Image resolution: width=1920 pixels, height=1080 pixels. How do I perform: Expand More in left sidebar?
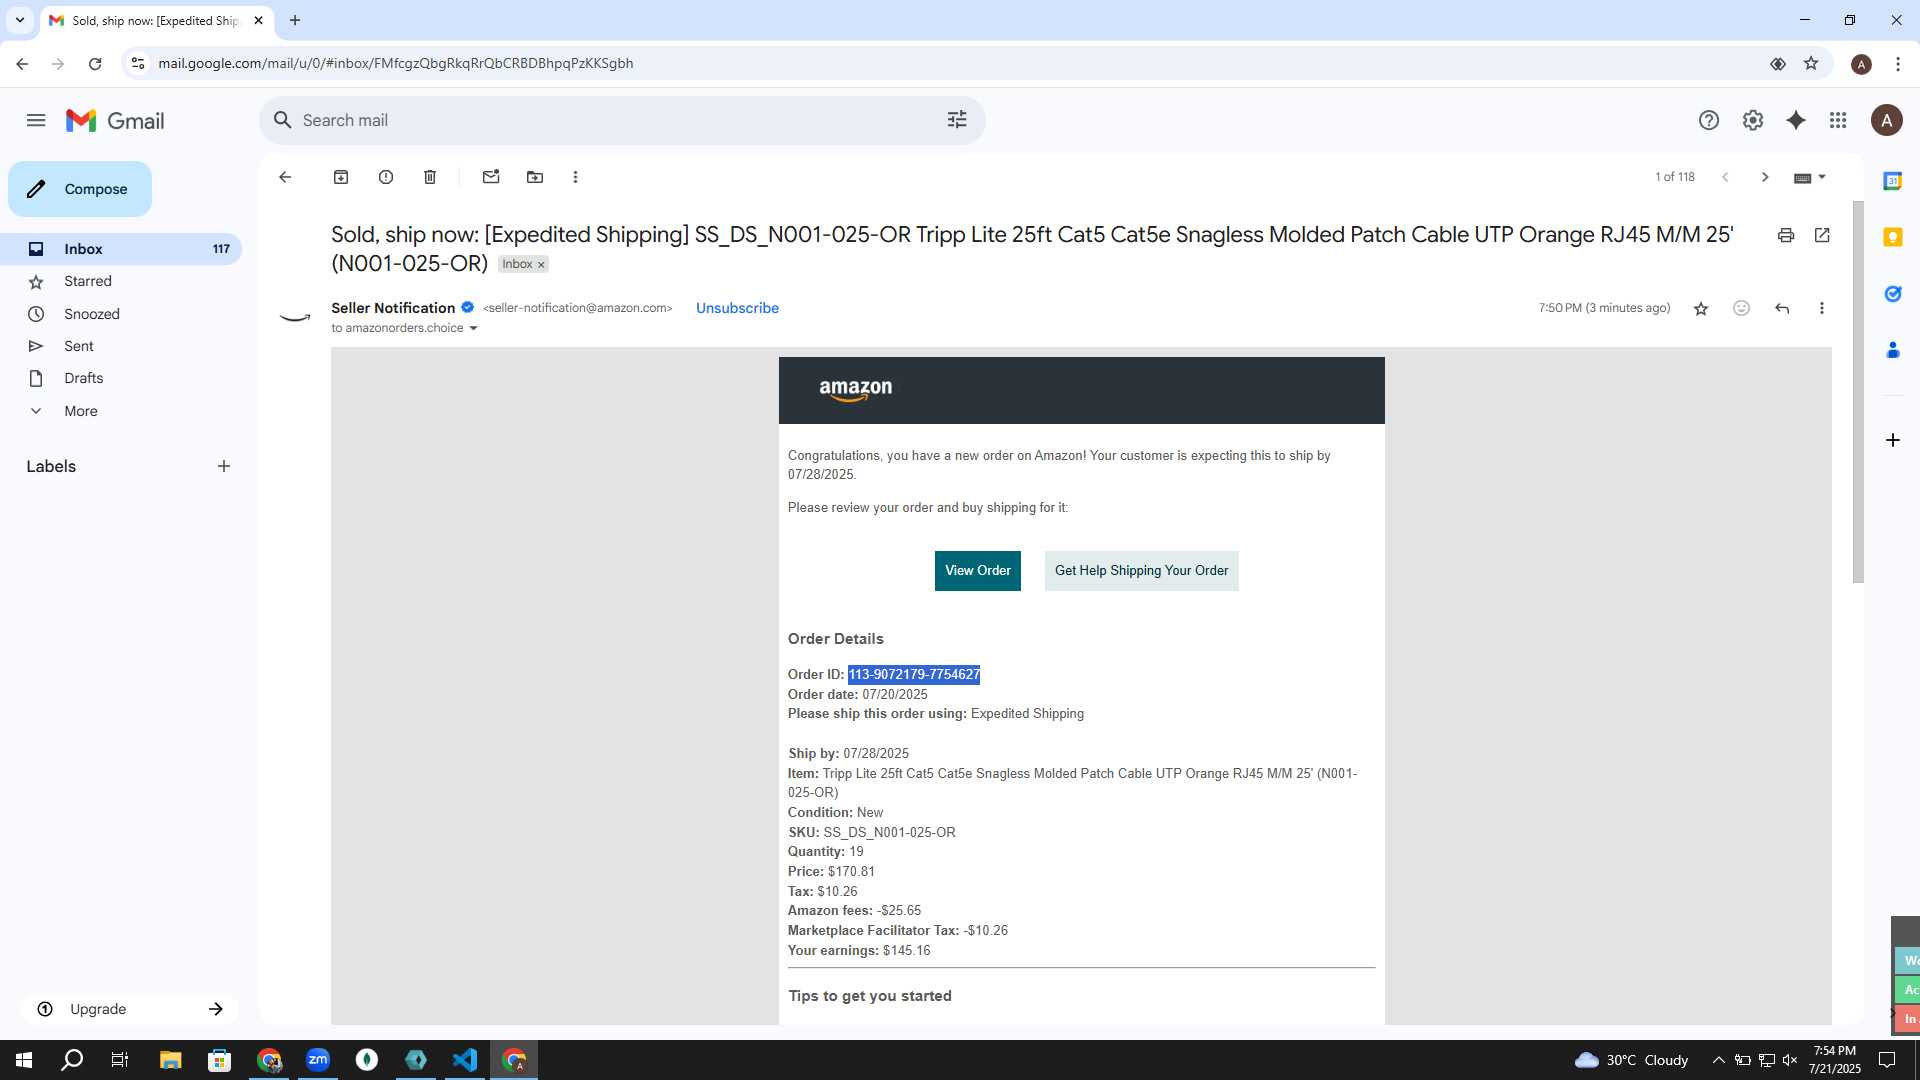[x=80, y=411]
